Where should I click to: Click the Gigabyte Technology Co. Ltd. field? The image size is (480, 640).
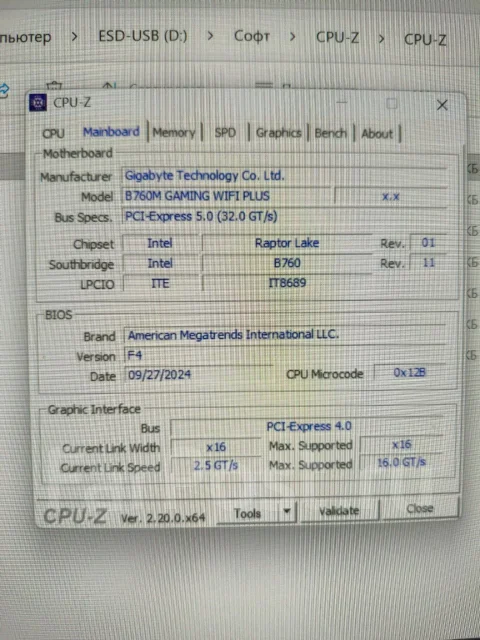point(284,176)
